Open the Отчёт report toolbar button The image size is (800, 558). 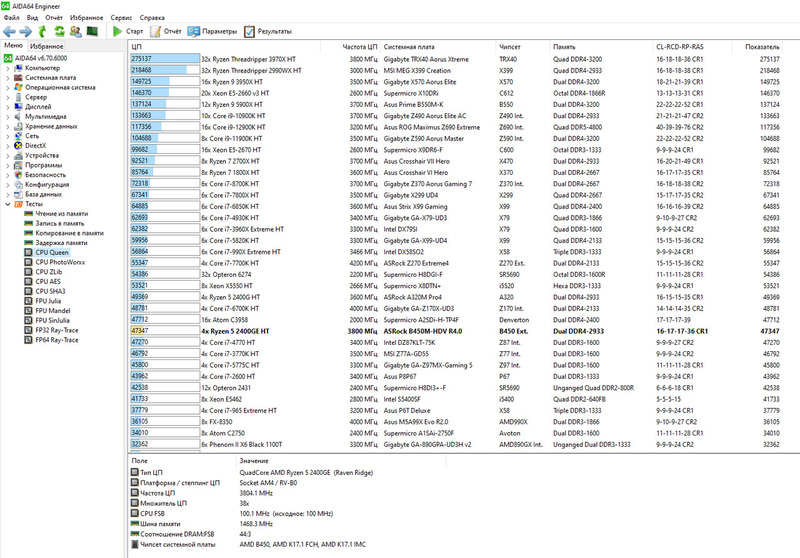point(166,32)
